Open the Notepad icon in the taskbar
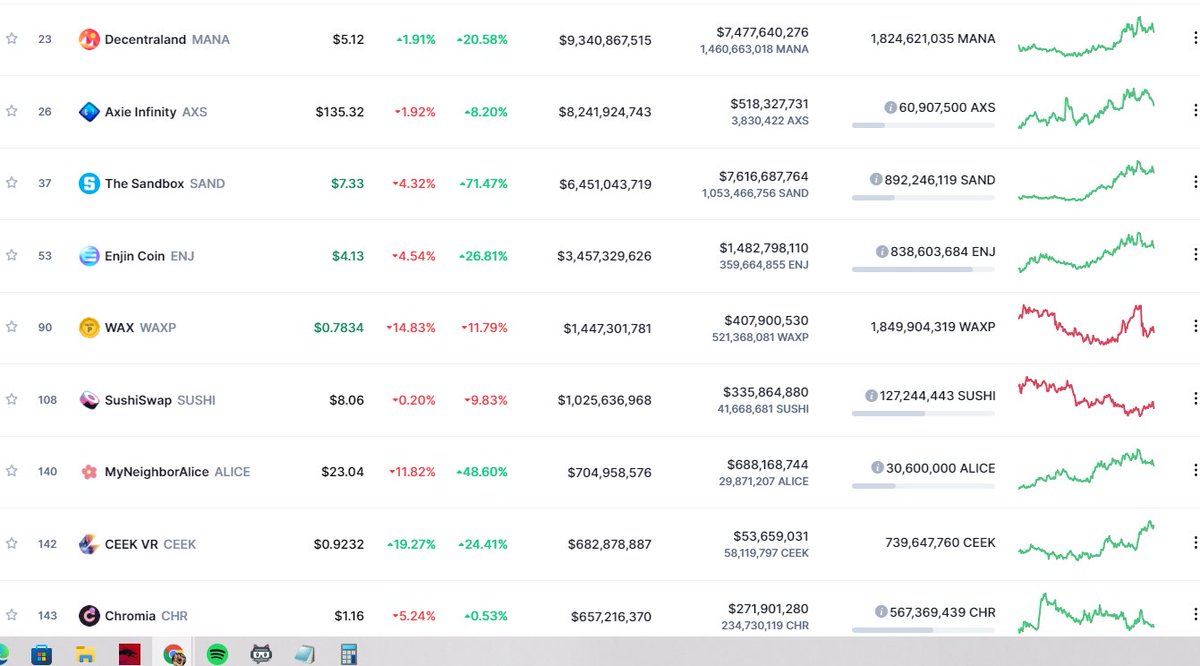 (x=306, y=655)
